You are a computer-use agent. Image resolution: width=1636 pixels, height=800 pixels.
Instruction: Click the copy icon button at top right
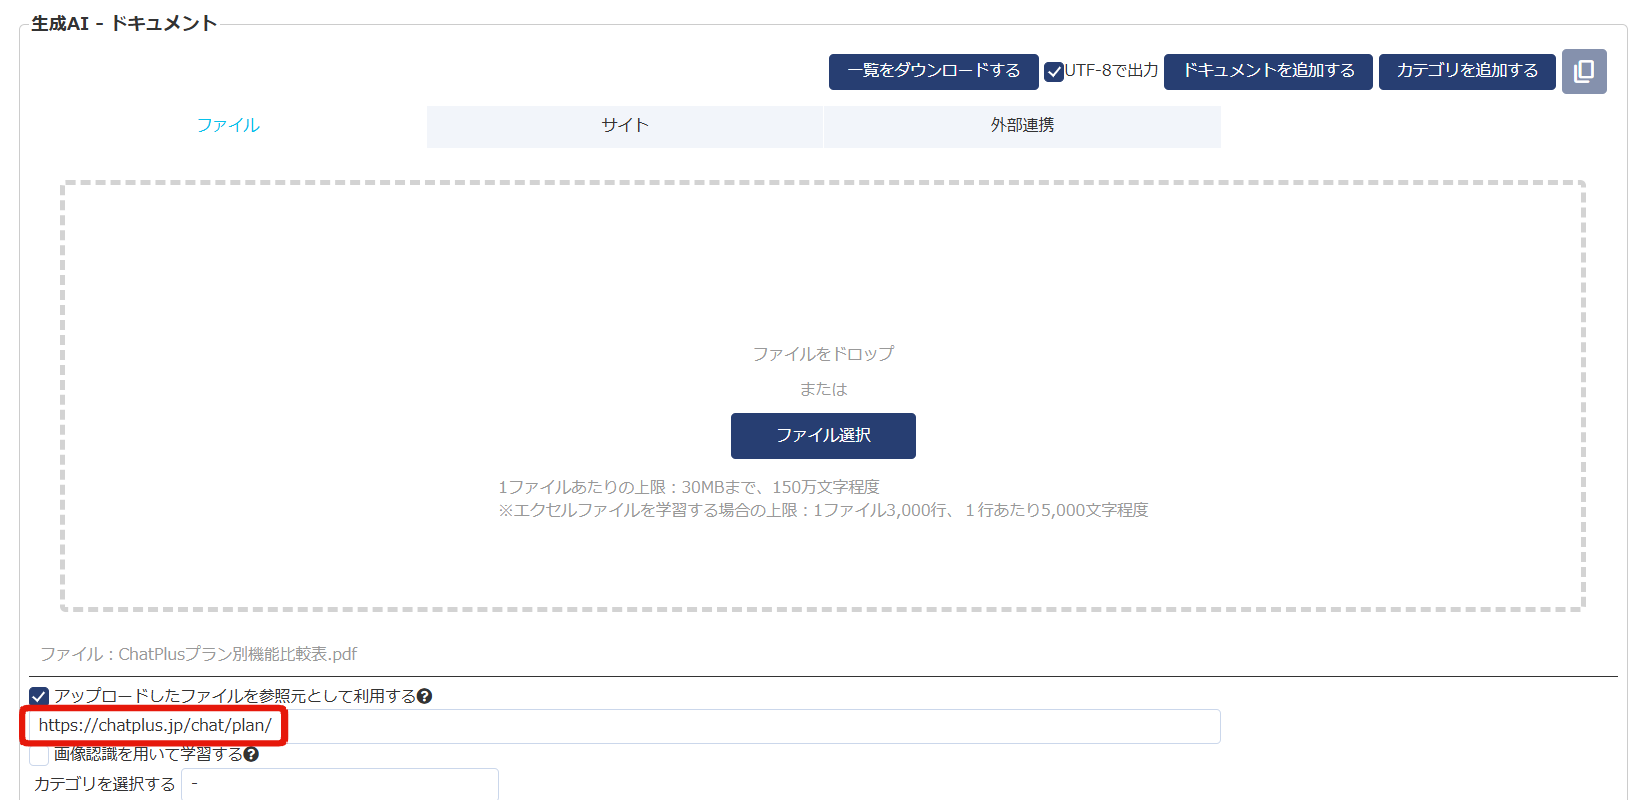tap(1584, 72)
